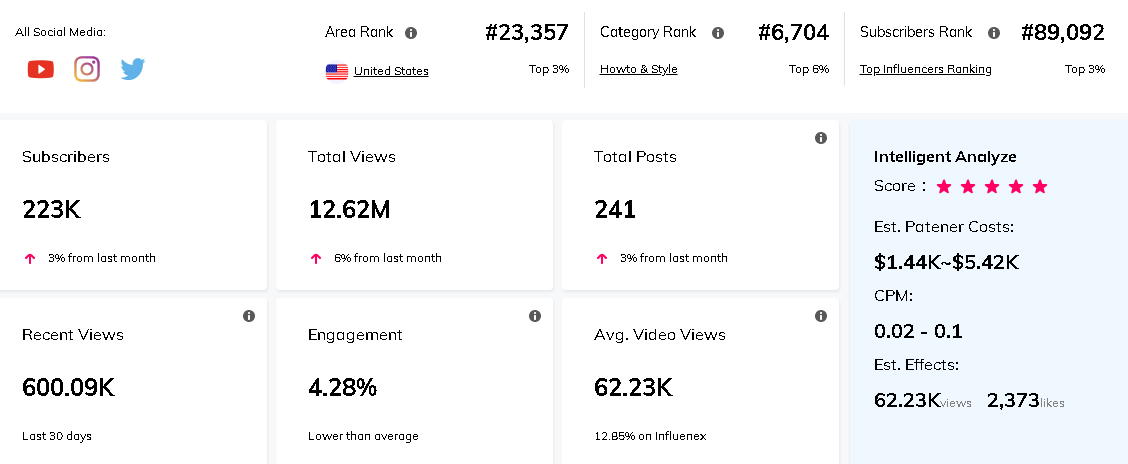Image resolution: width=1128 pixels, height=464 pixels.
Task: Show info tooltip for Category Rank
Action: point(718,33)
